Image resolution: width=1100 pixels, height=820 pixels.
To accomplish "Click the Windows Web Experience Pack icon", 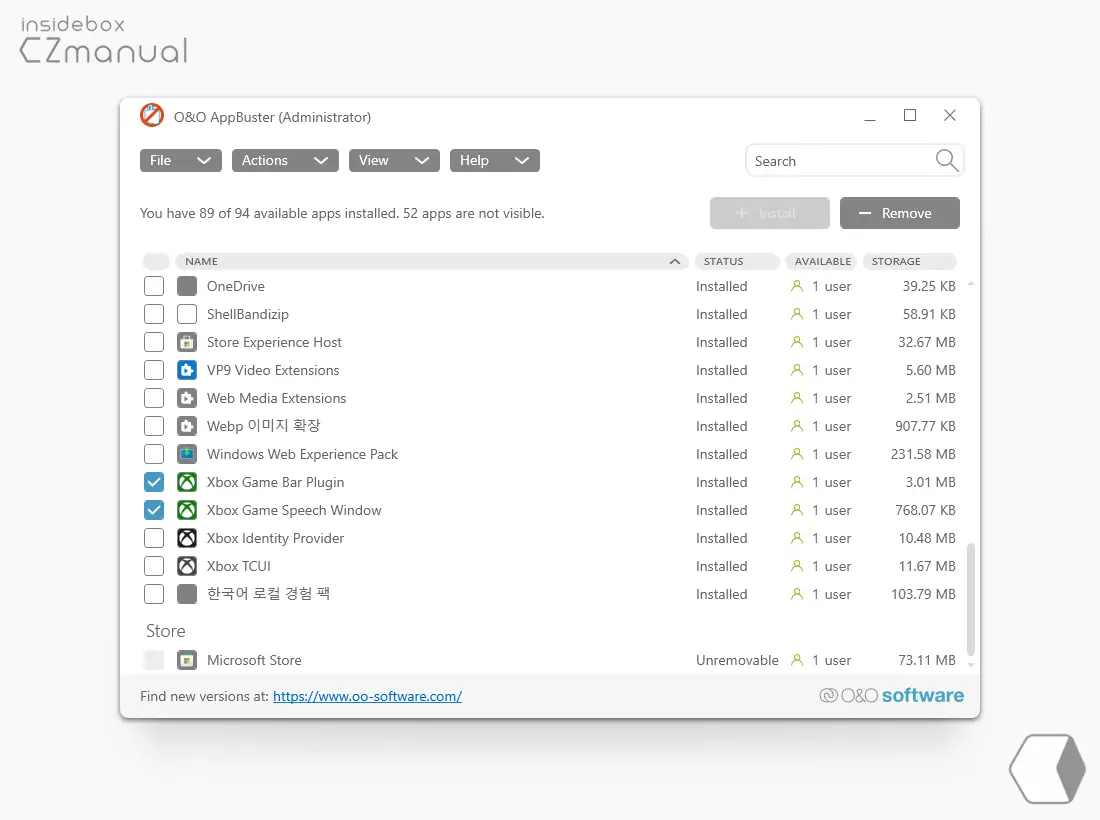I will [186, 454].
